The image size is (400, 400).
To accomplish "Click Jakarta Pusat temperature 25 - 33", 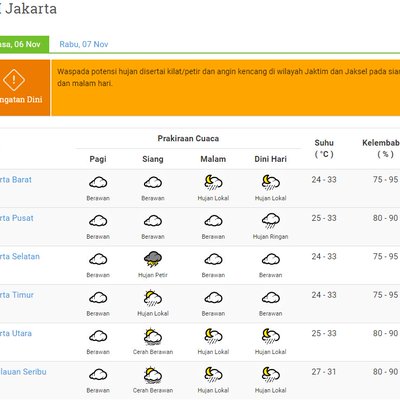I will tap(324, 218).
